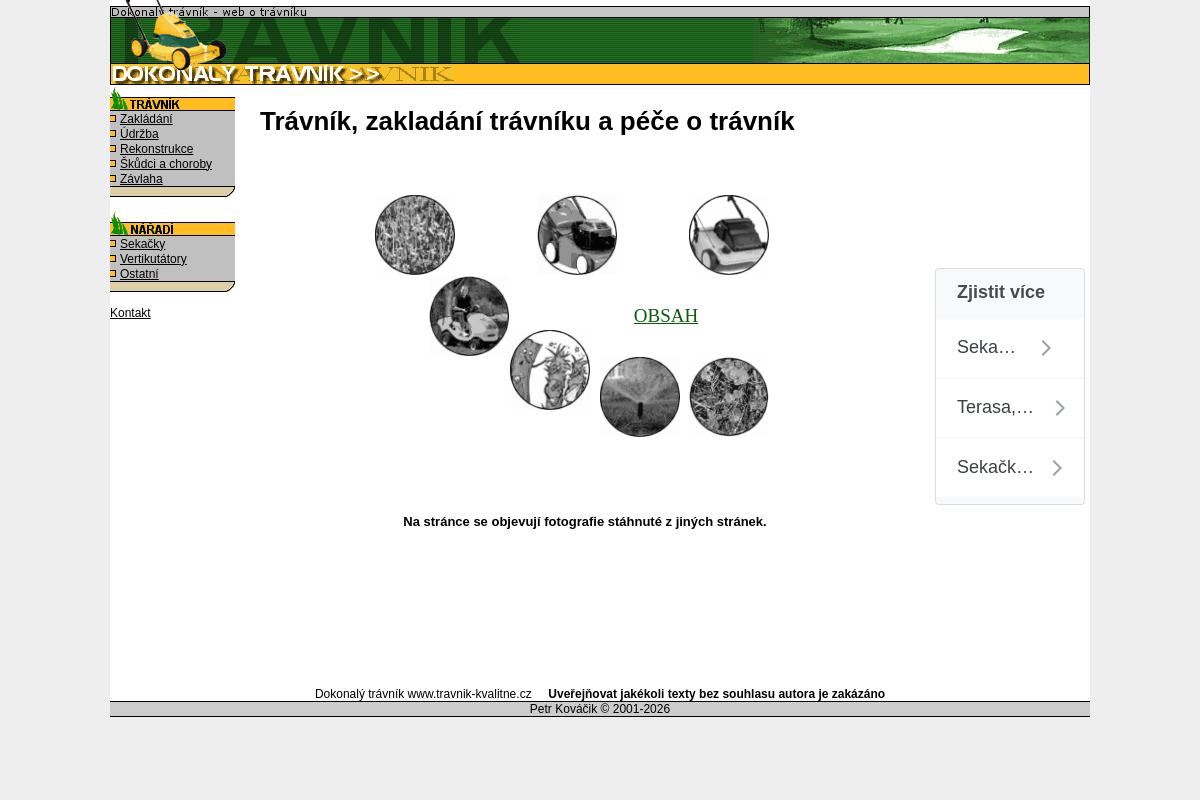This screenshot has height=800, width=1200.
Task: Expand the Seka… item in Zjistit více
Action: tap(1009, 347)
